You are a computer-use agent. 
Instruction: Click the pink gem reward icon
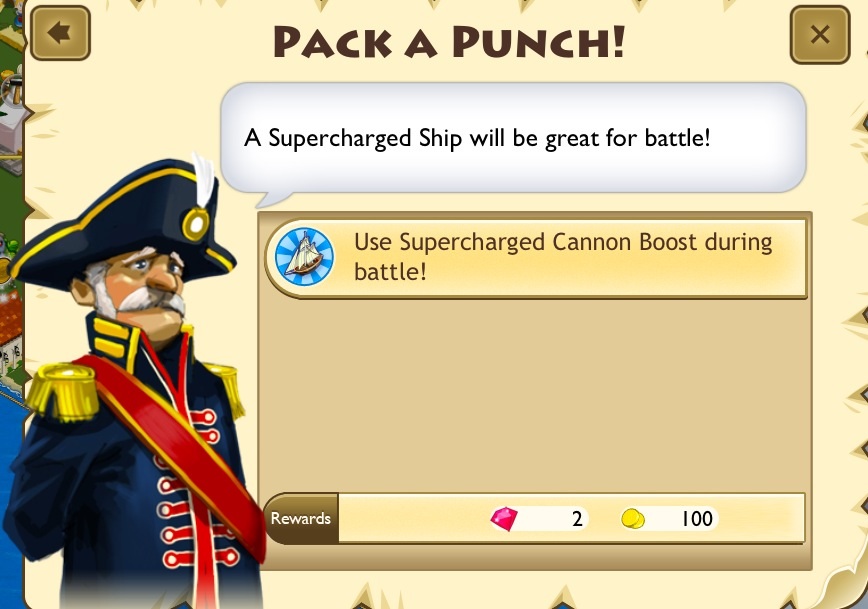coord(504,519)
